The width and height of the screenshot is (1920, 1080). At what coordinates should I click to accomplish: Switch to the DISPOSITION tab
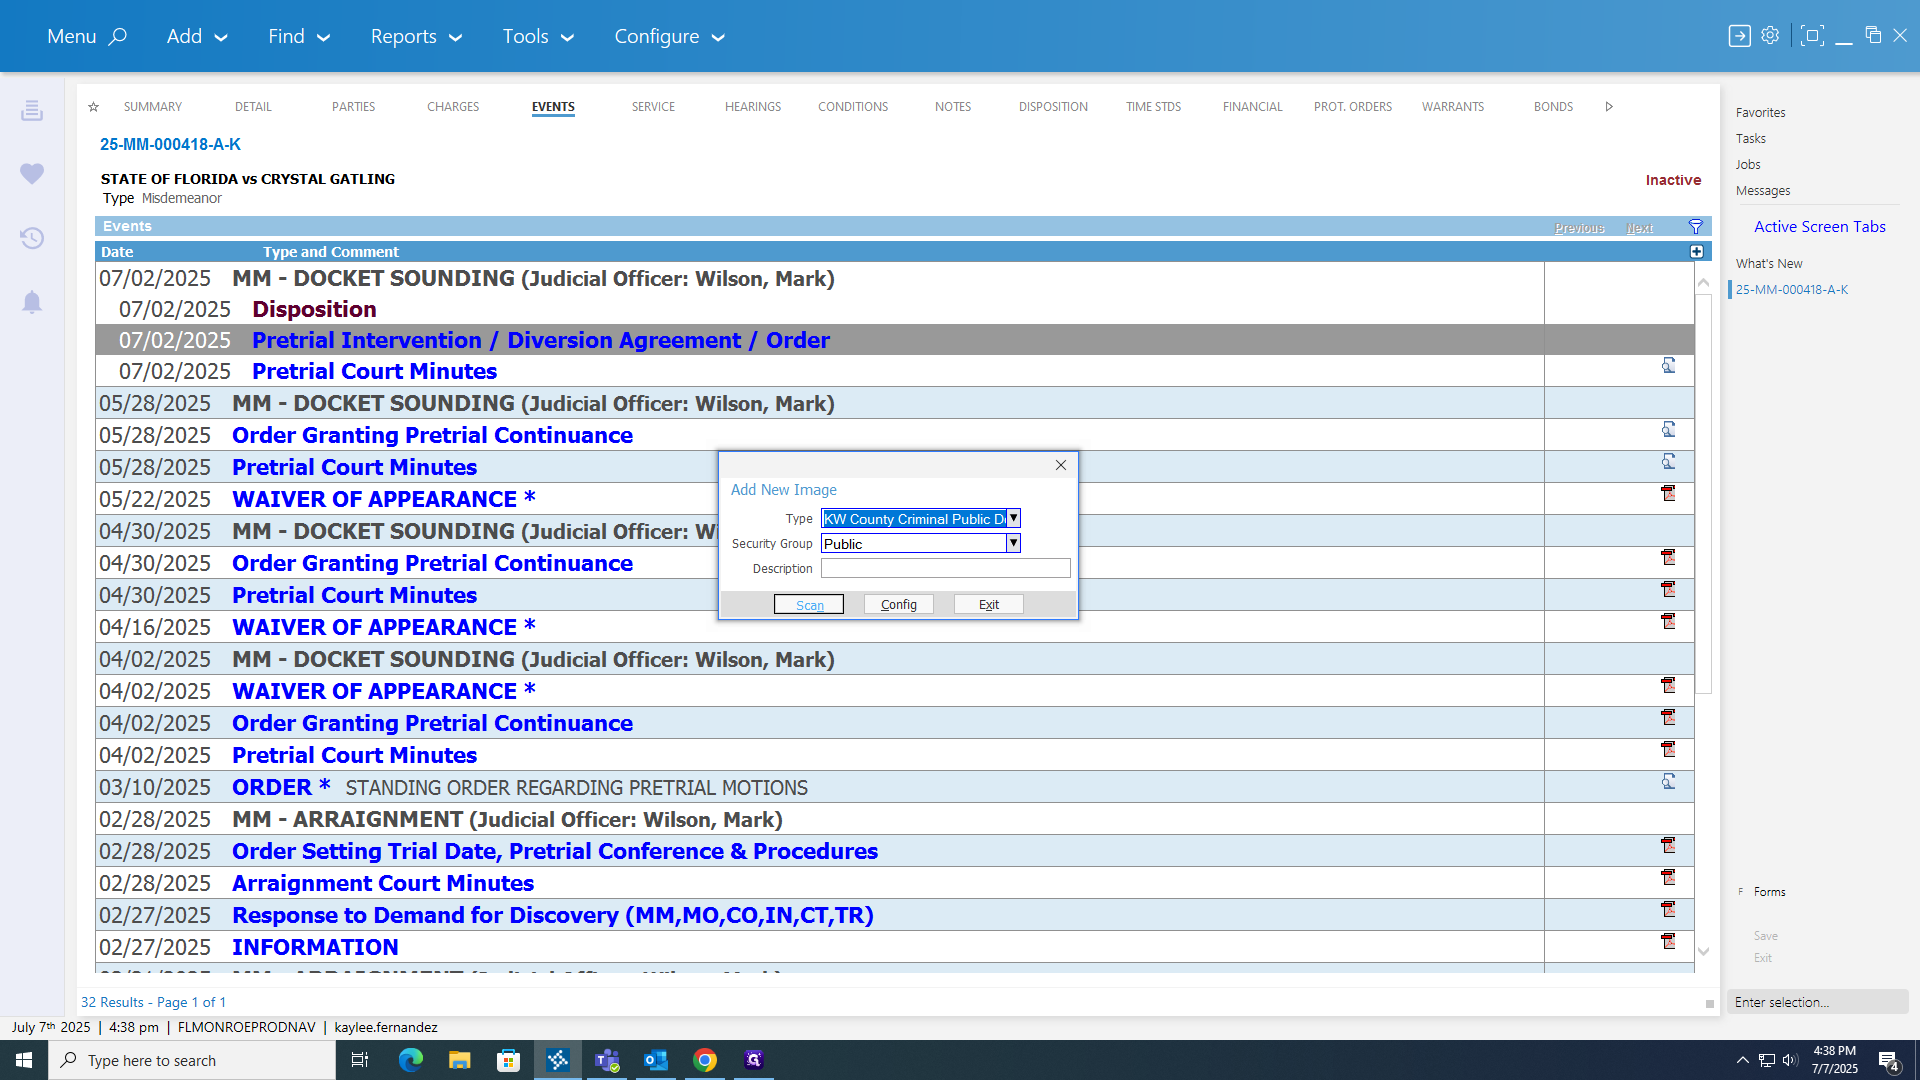1053,107
